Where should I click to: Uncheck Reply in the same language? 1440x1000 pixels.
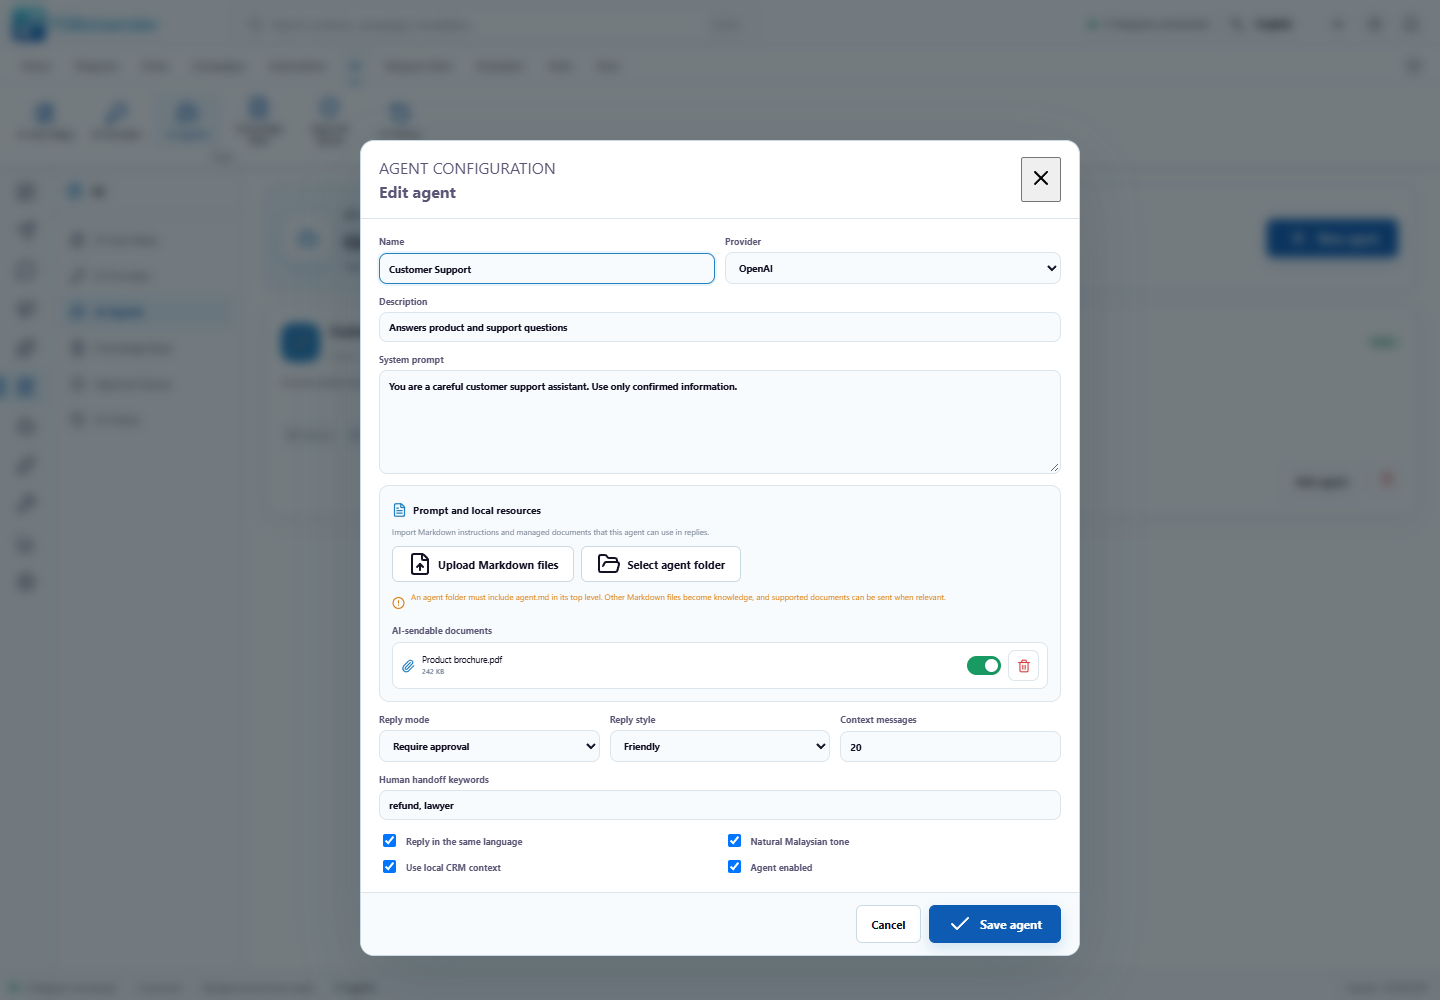pyautogui.click(x=389, y=841)
